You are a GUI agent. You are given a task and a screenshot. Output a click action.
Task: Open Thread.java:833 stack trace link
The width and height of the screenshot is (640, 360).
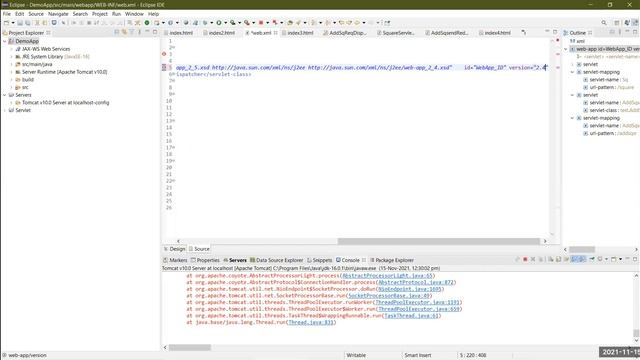(x=311, y=322)
